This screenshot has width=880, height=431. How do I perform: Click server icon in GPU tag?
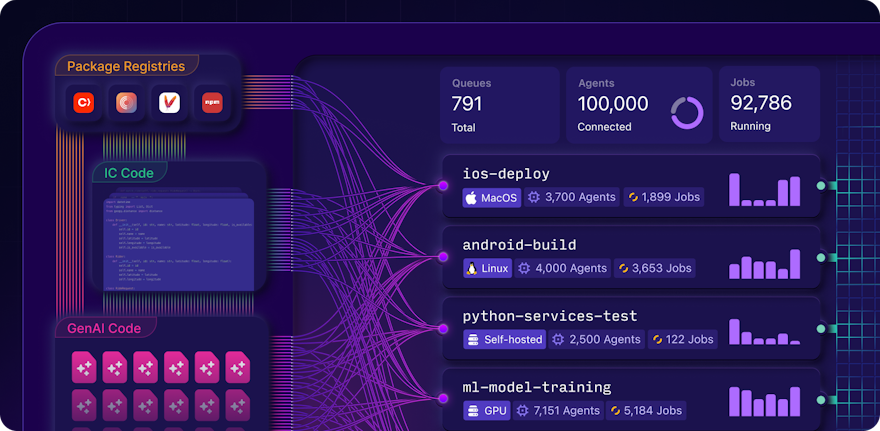[x=473, y=411]
